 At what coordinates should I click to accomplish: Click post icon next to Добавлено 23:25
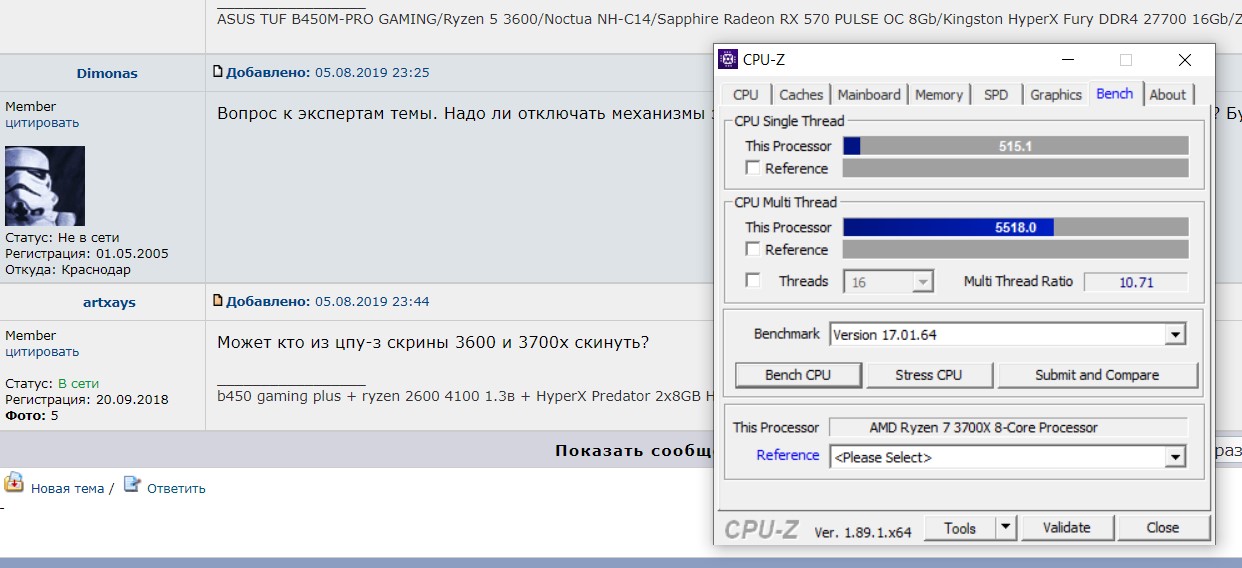(x=218, y=72)
